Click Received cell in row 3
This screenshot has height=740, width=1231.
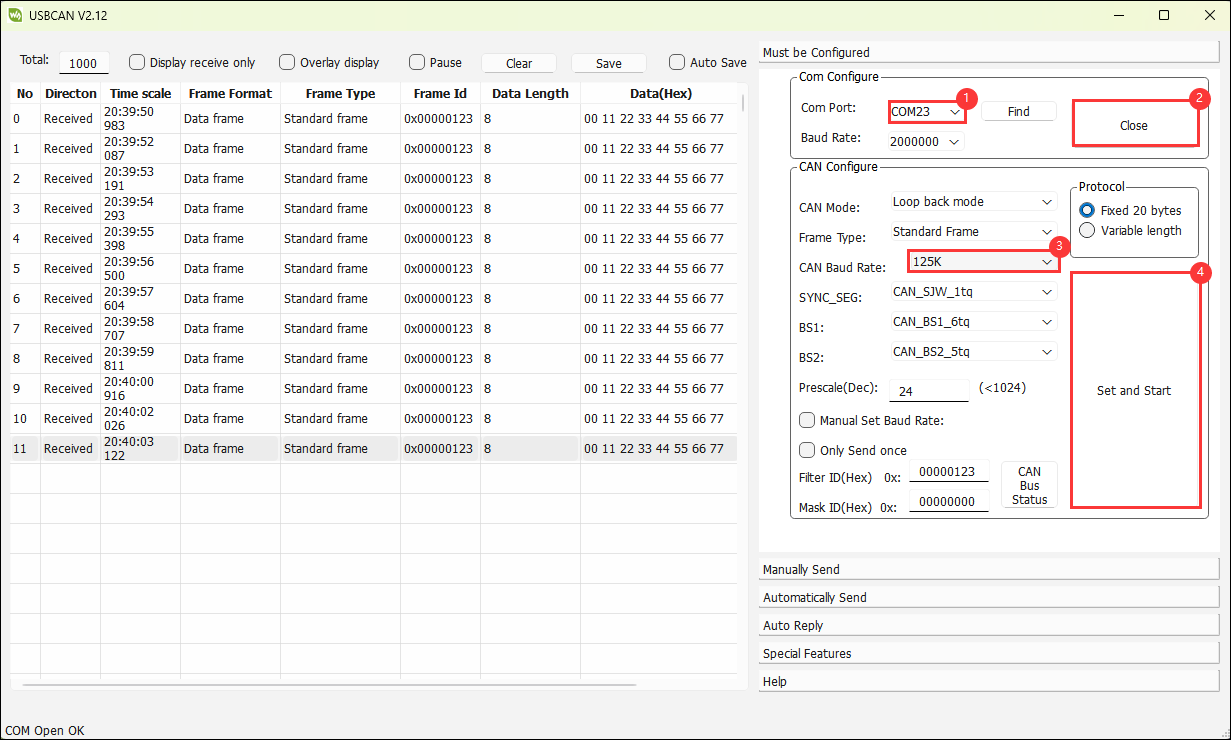[71, 209]
